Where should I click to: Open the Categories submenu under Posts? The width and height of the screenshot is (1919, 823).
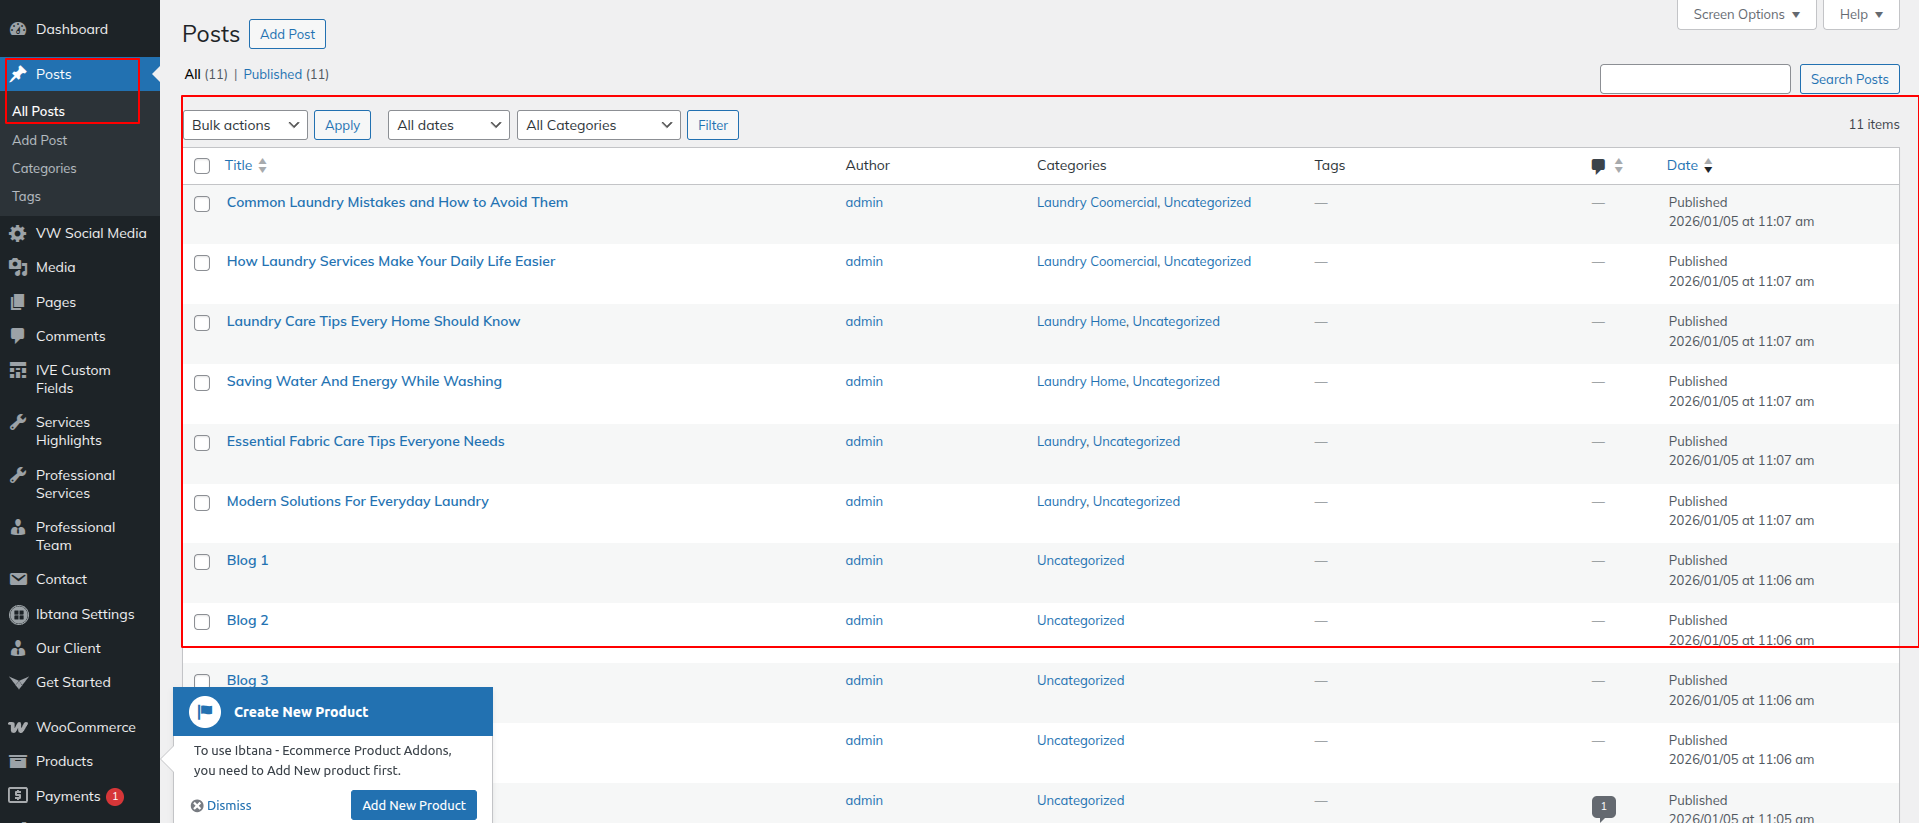click(44, 169)
